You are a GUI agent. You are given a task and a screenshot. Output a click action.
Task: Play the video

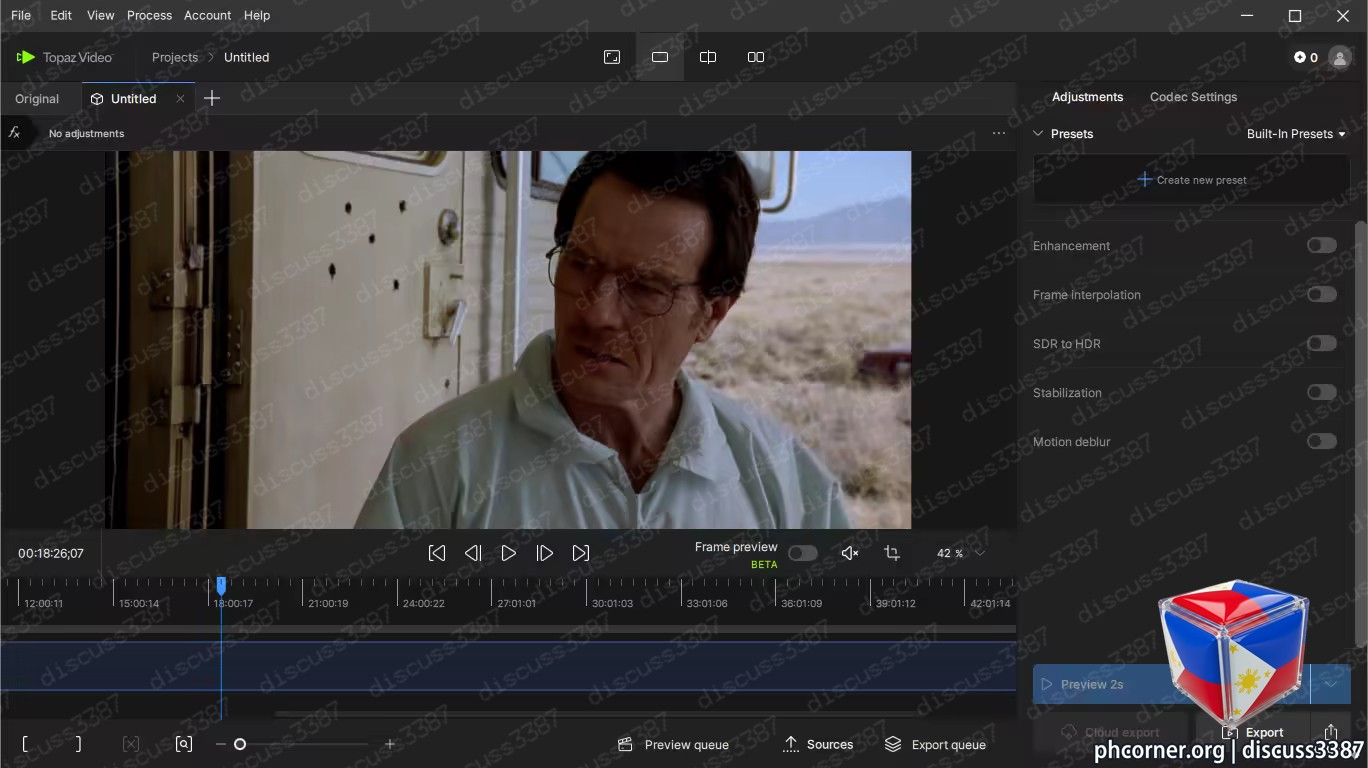click(509, 553)
